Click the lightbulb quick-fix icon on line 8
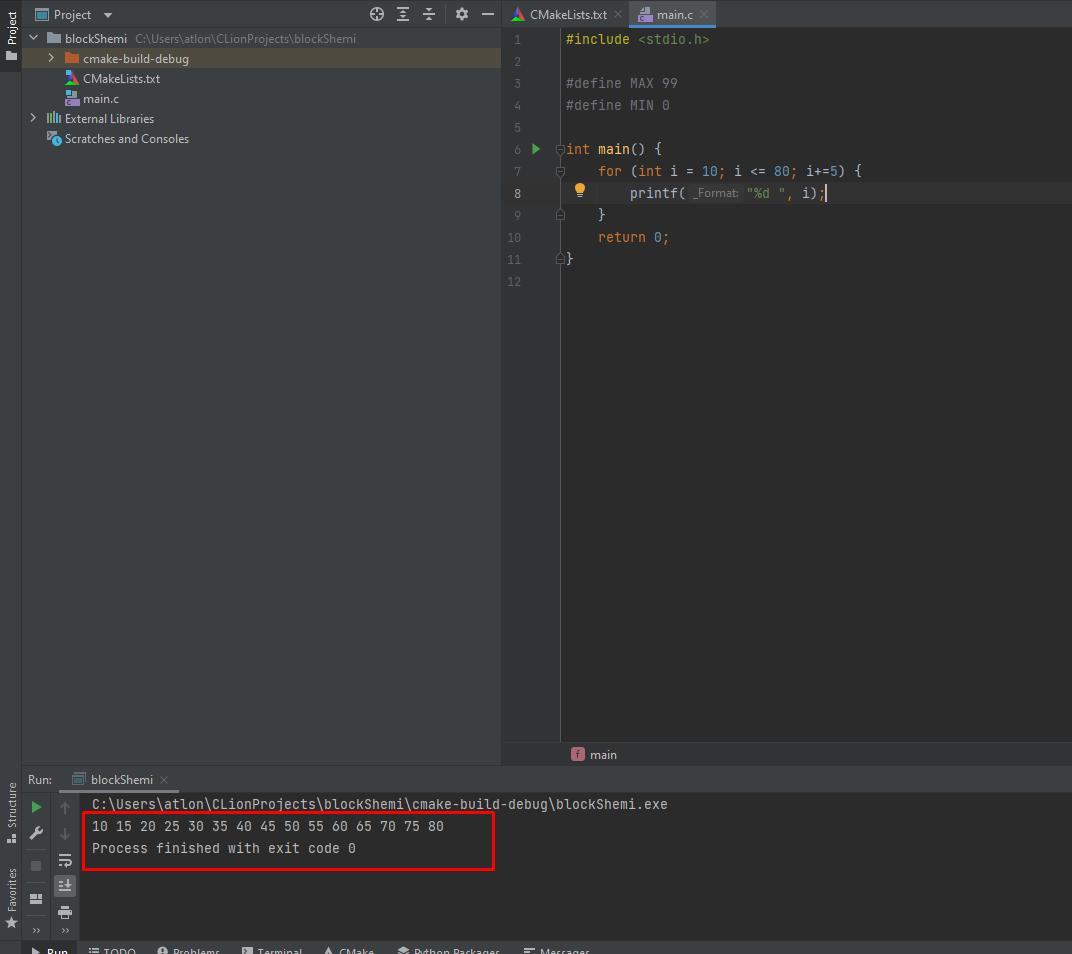The width and height of the screenshot is (1072, 954). pyautogui.click(x=579, y=191)
